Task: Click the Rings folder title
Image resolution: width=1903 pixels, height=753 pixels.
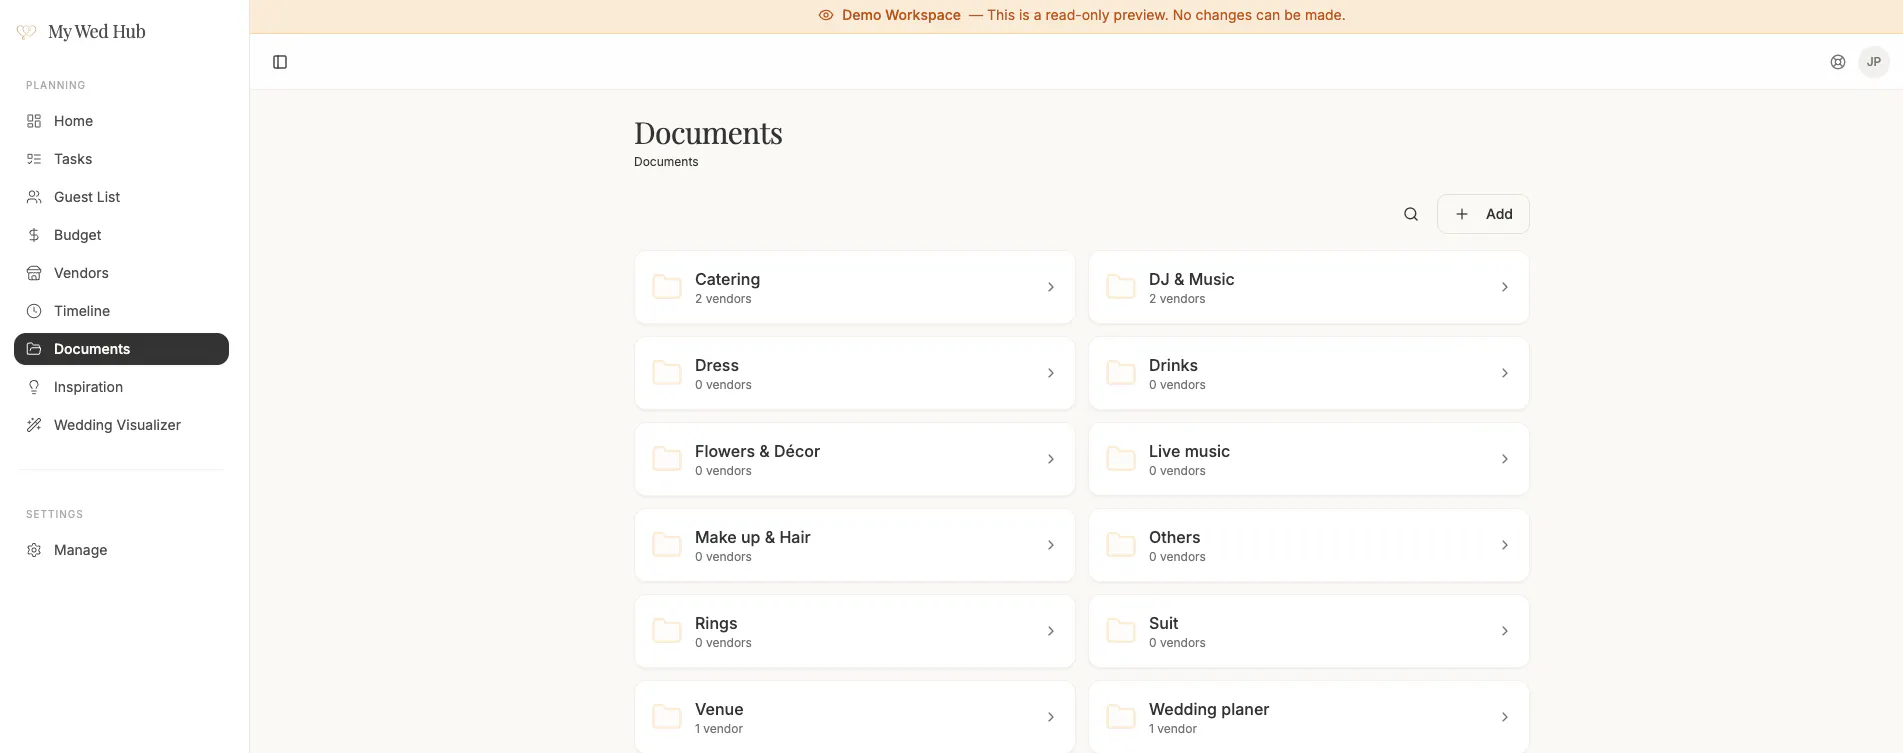Action: [716, 623]
